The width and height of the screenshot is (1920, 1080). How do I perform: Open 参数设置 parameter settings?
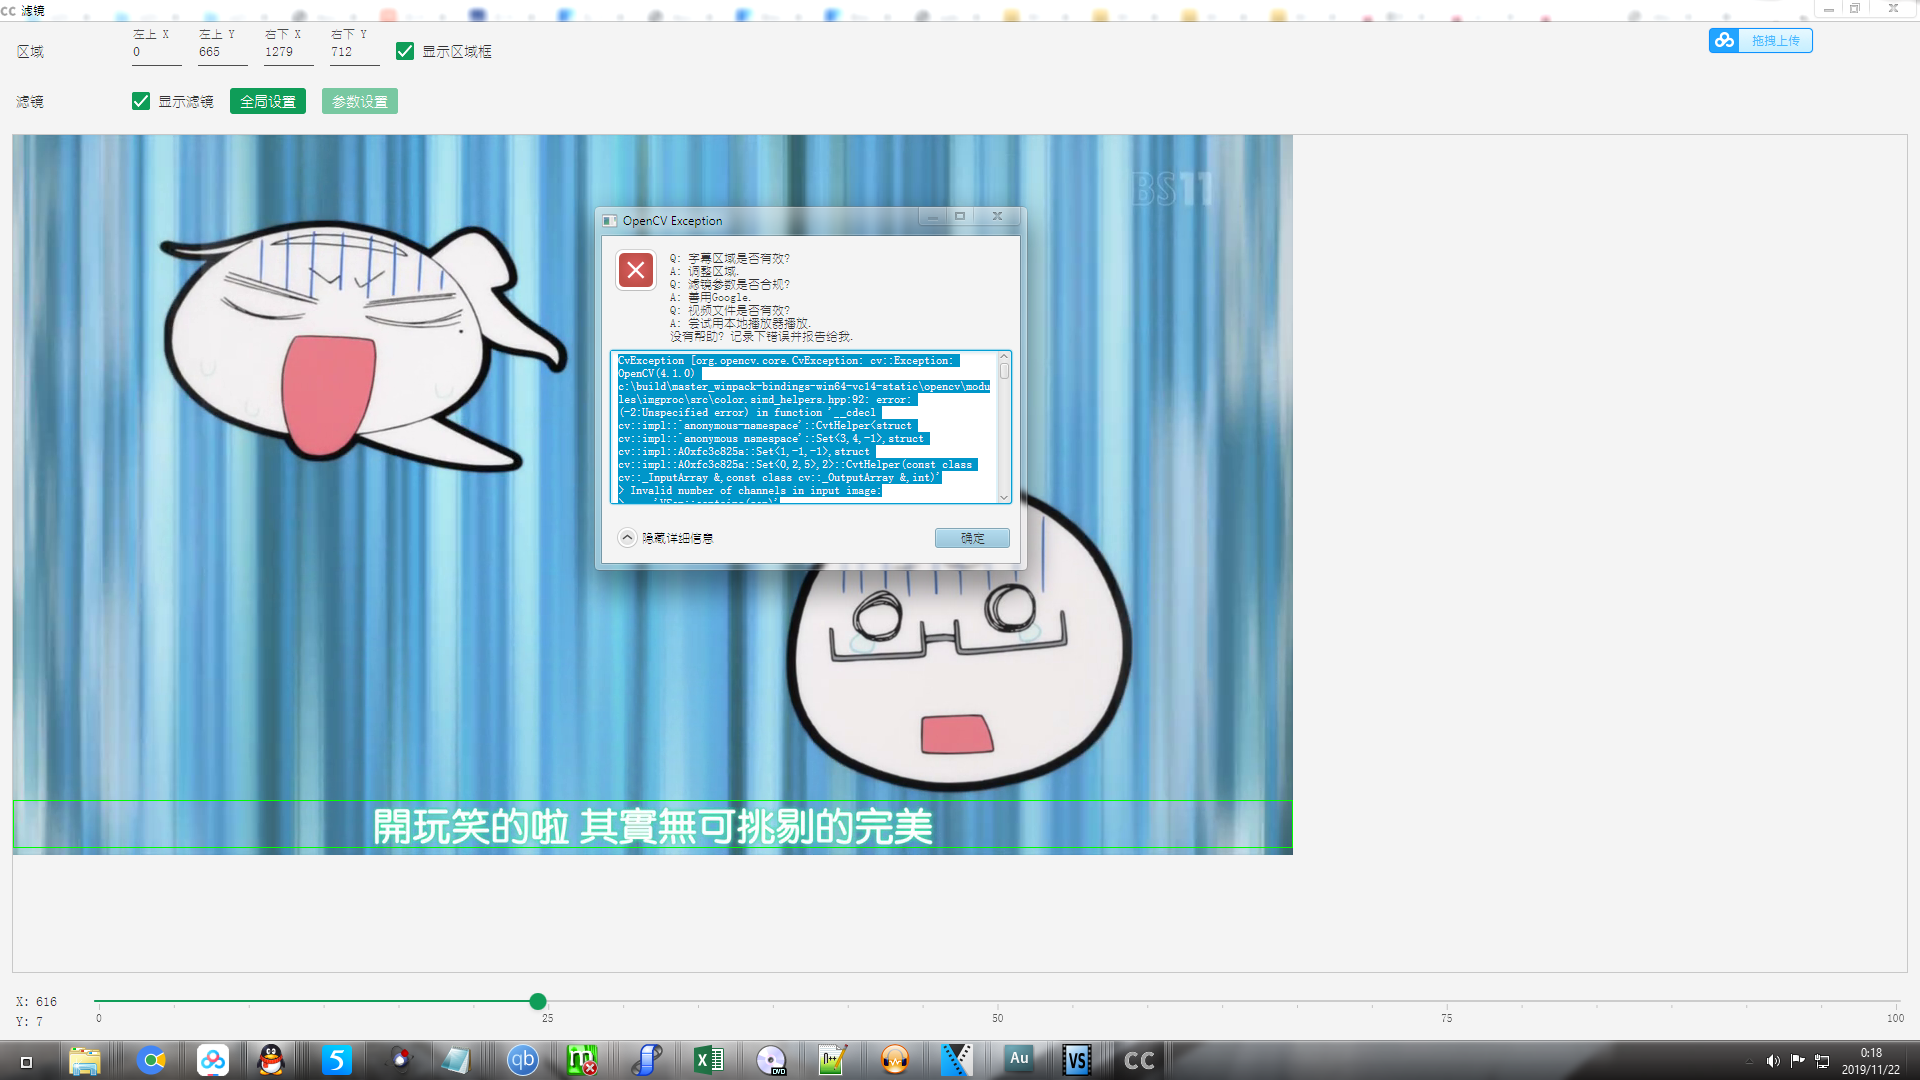tap(360, 101)
